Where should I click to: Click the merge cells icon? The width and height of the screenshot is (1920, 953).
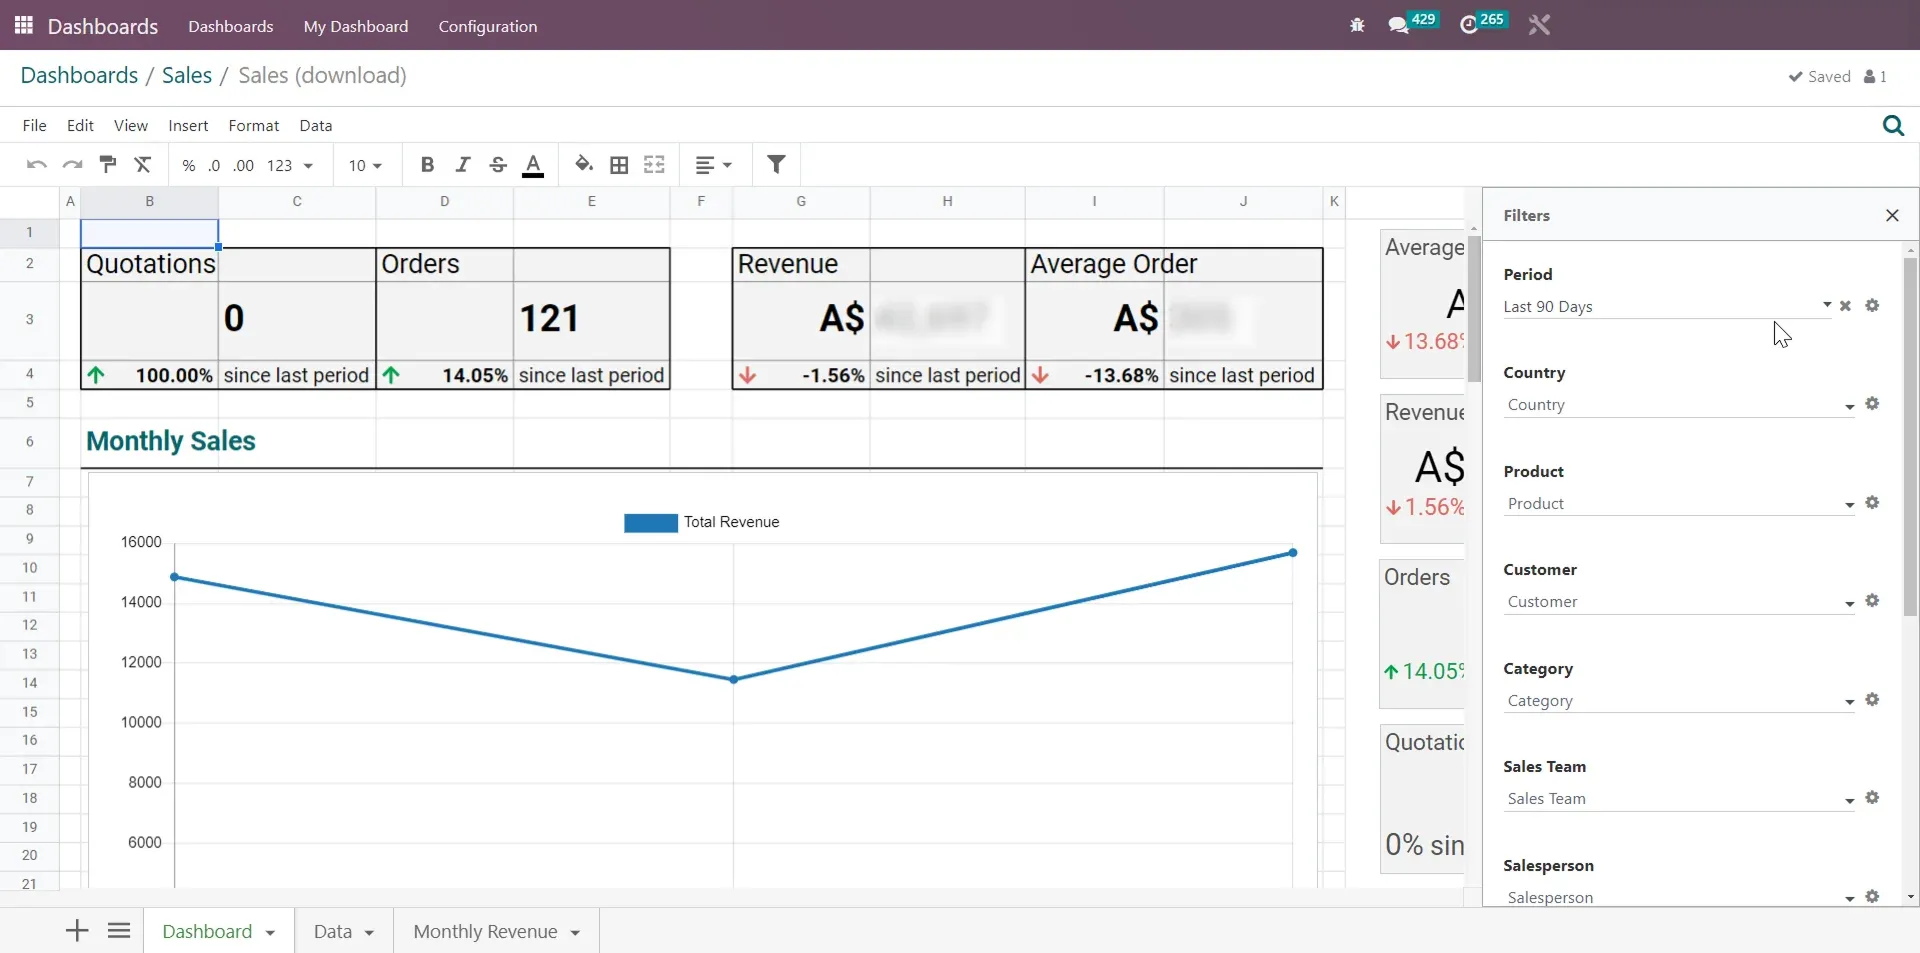(655, 165)
